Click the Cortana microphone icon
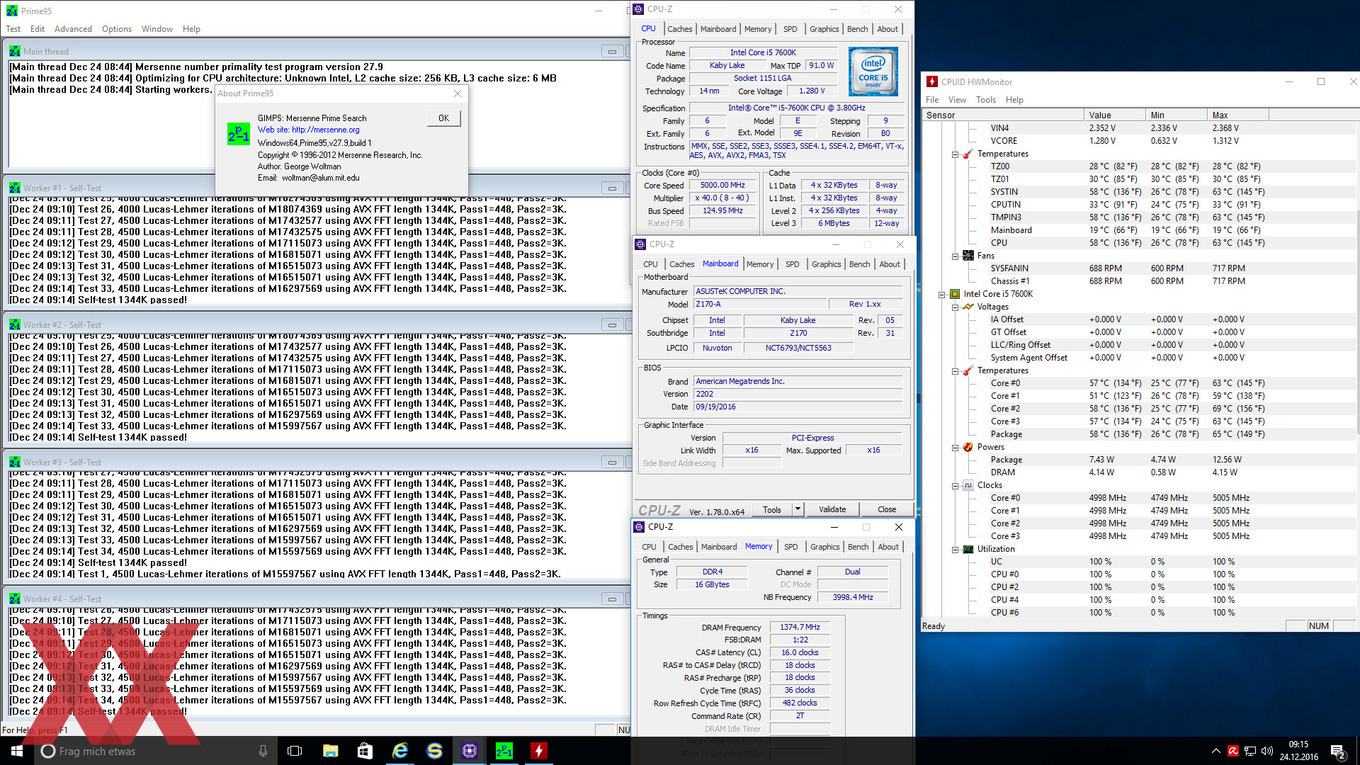This screenshot has width=1360, height=765. (263, 751)
